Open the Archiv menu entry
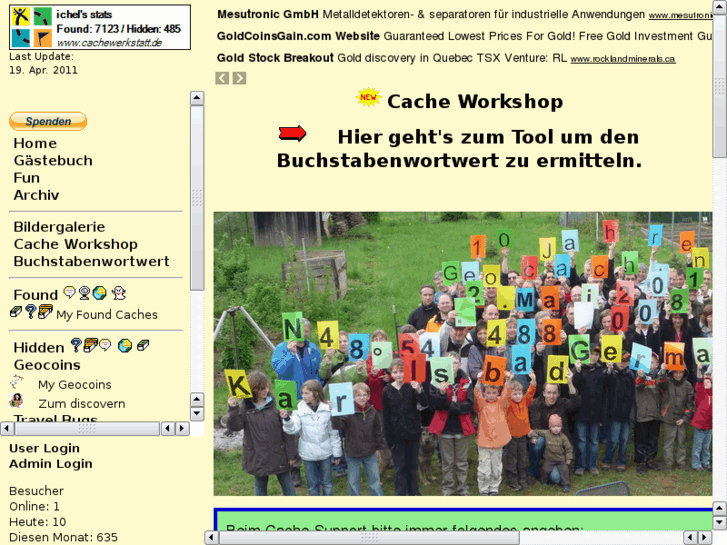This screenshot has width=727, height=545. [36, 195]
